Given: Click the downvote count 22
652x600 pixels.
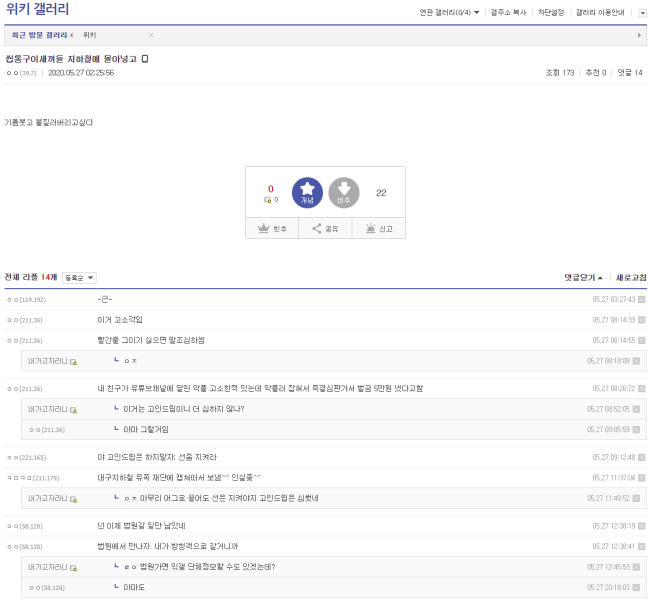Looking at the screenshot, I should 381,193.
